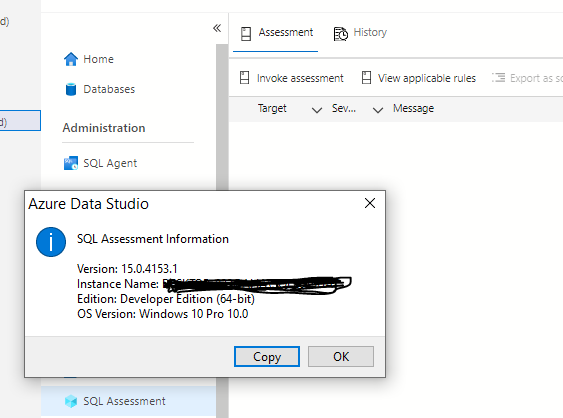Image resolution: width=563 pixels, height=418 pixels.
Task: Run Invoke assessment
Action: point(291,78)
